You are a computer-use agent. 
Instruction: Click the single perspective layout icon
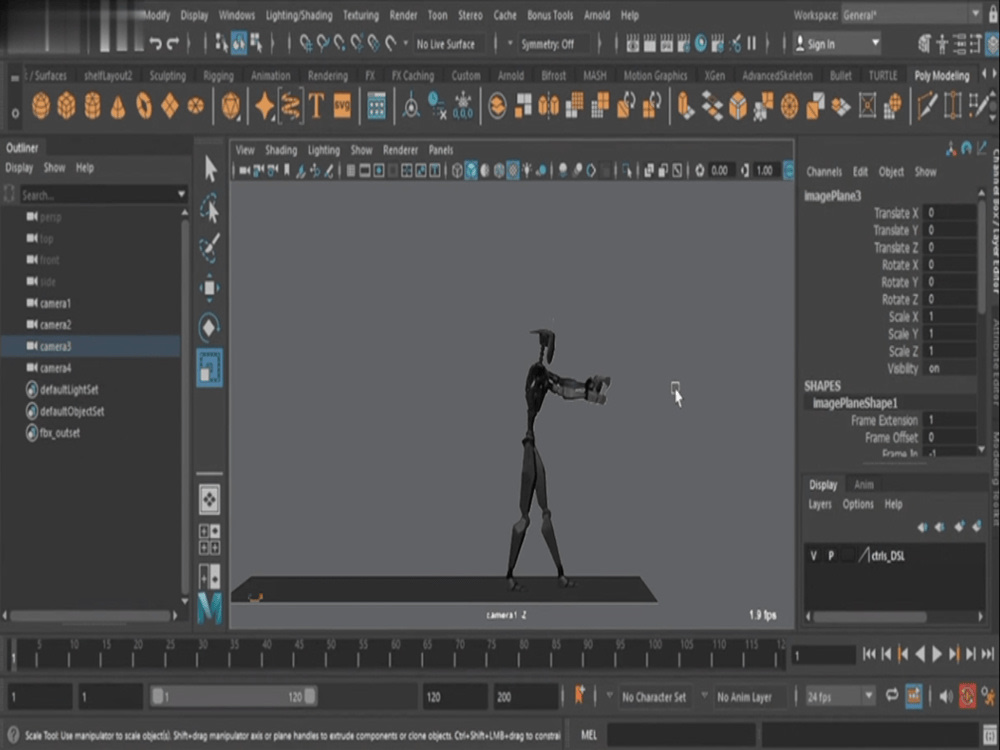click(x=209, y=499)
